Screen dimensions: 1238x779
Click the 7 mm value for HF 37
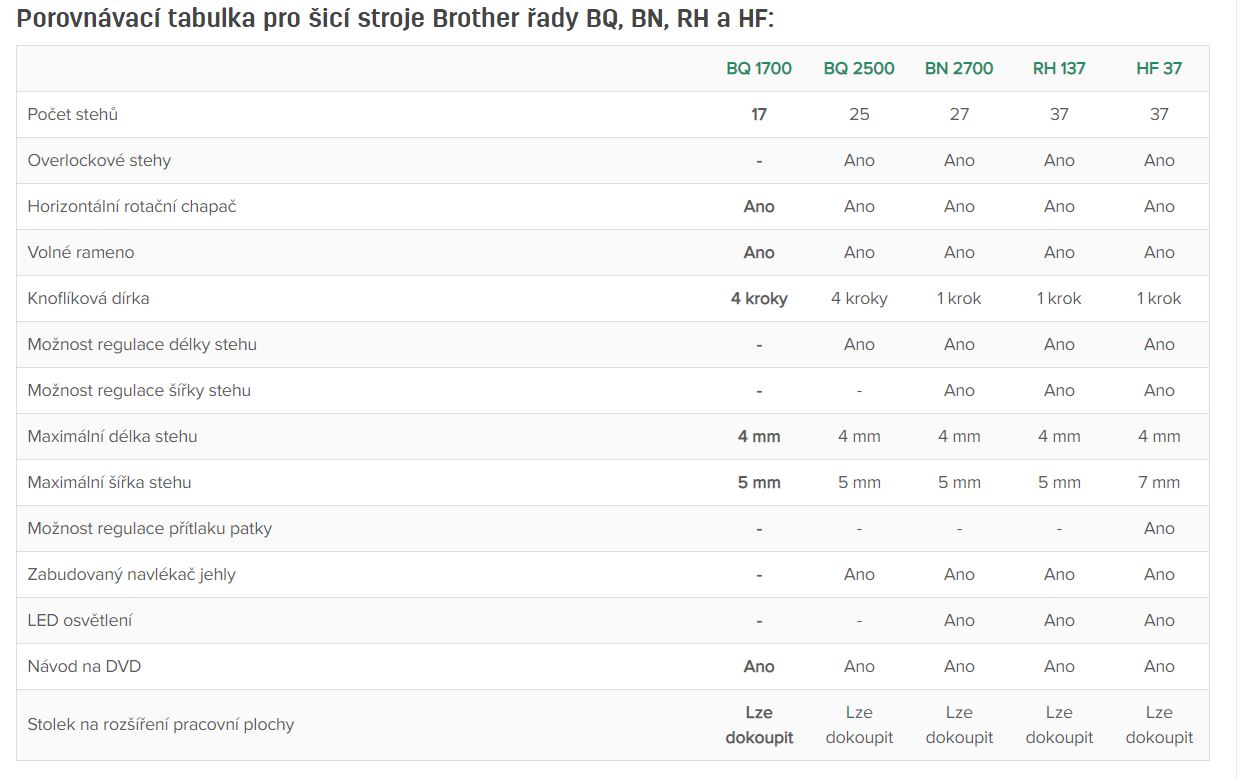tap(1159, 482)
